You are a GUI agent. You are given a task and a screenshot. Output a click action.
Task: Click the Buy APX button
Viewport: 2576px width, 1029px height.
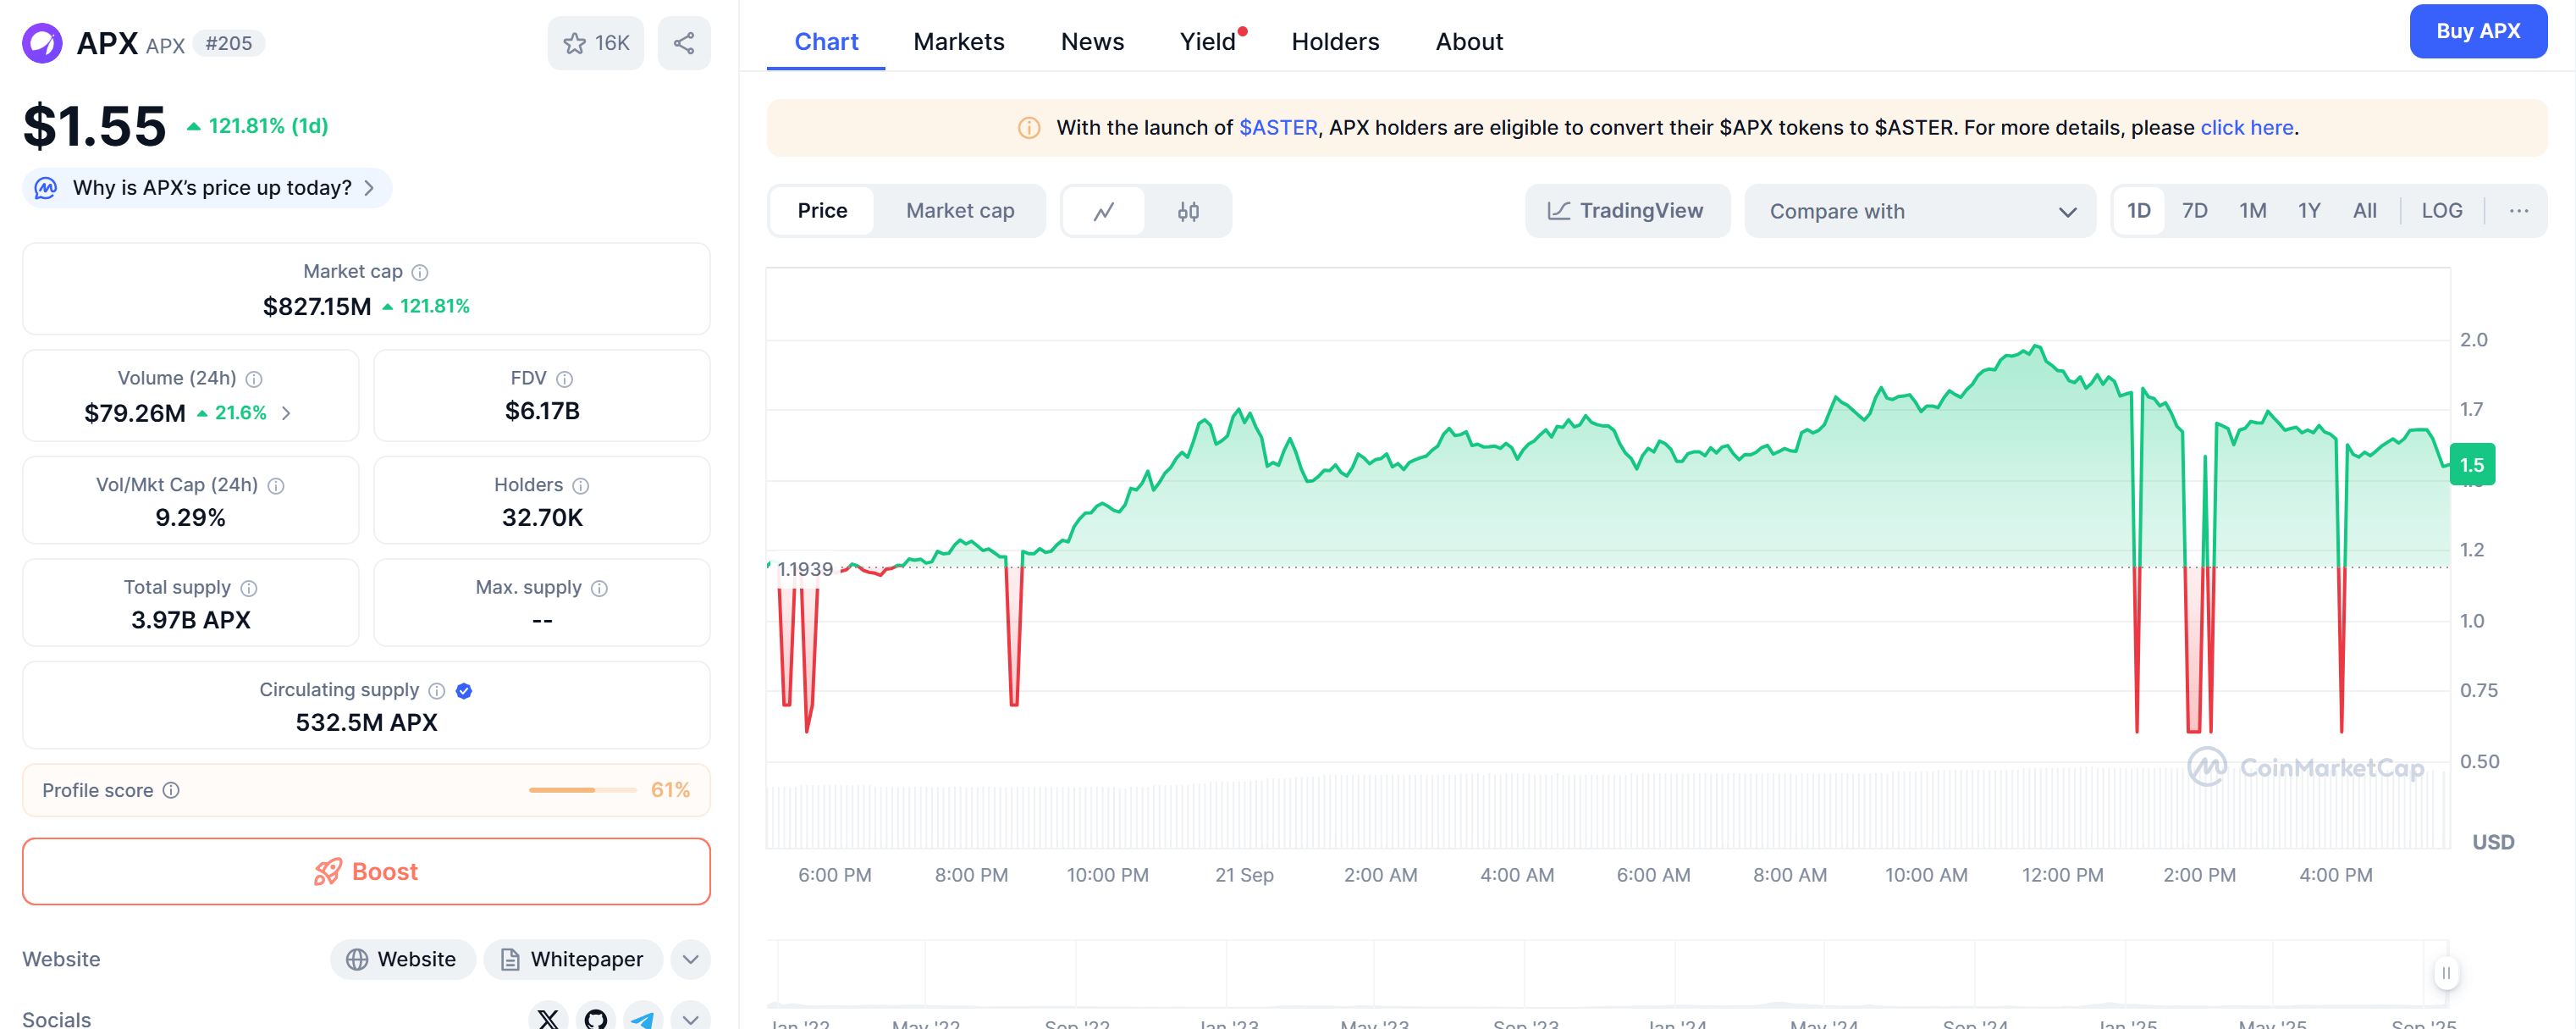point(2477,31)
